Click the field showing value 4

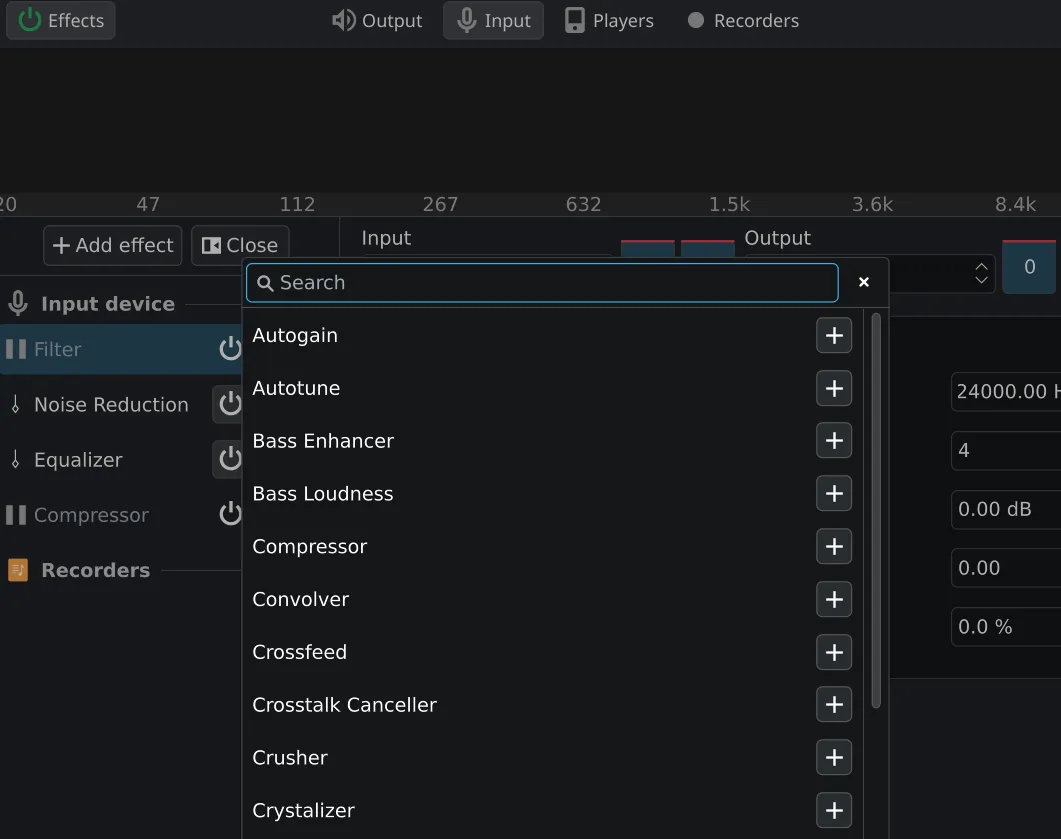coord(1006,450)
